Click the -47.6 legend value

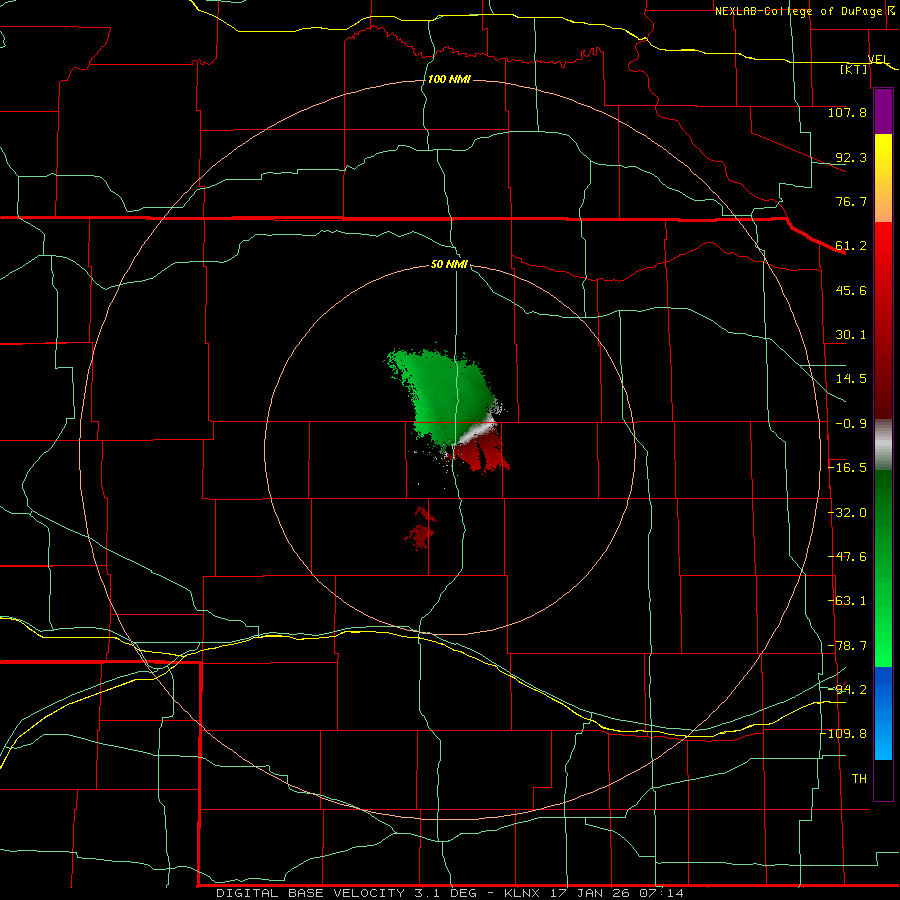pyautogui.click(x=847, y=557)
